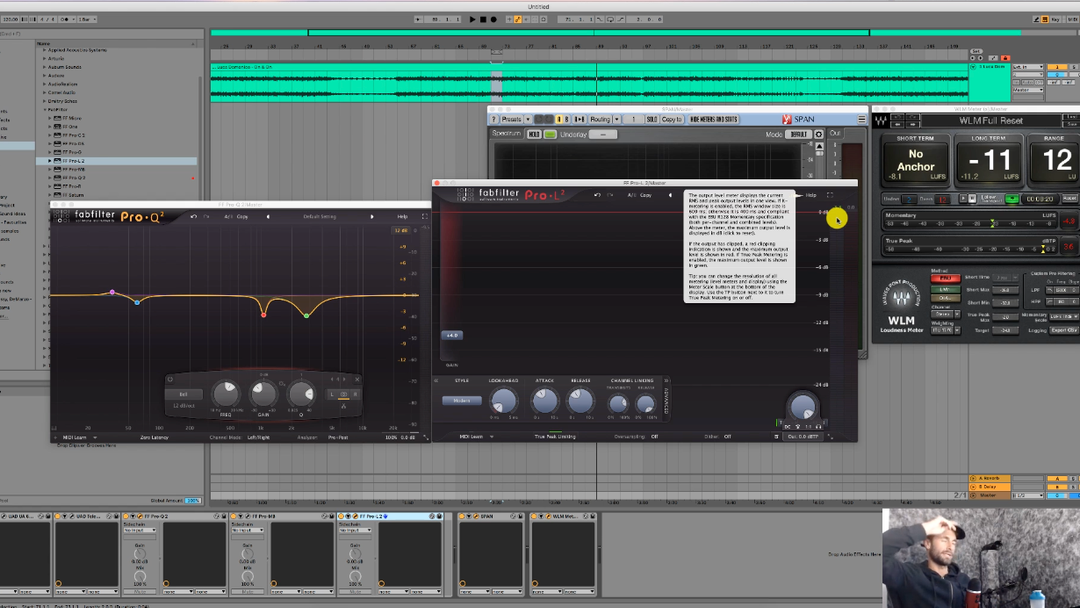Click the orange EQ band node

pyautogui.click(x=264, y=315)
